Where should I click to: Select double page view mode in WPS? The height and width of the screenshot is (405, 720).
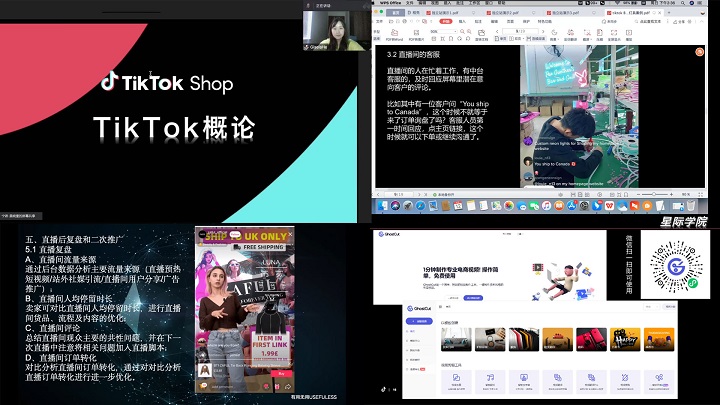[515, 39]
